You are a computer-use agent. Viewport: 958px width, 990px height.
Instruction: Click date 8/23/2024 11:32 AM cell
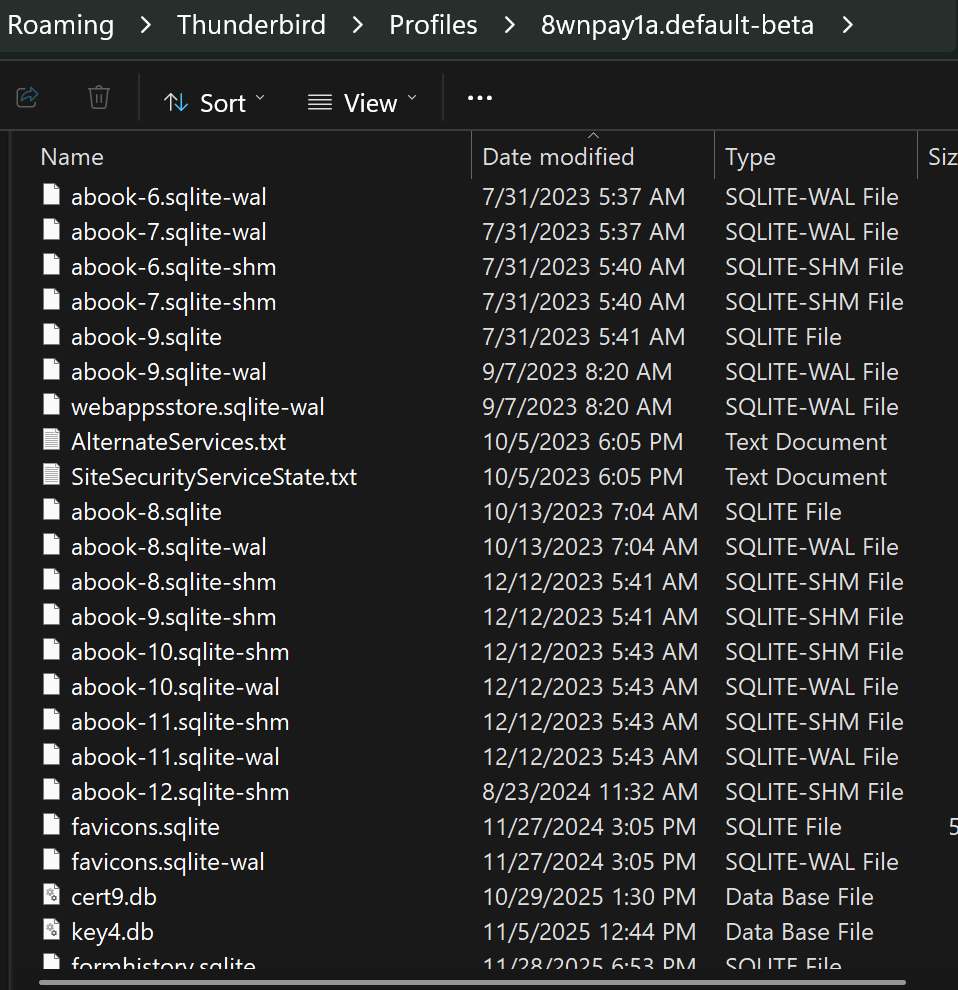tap(590, 792)
